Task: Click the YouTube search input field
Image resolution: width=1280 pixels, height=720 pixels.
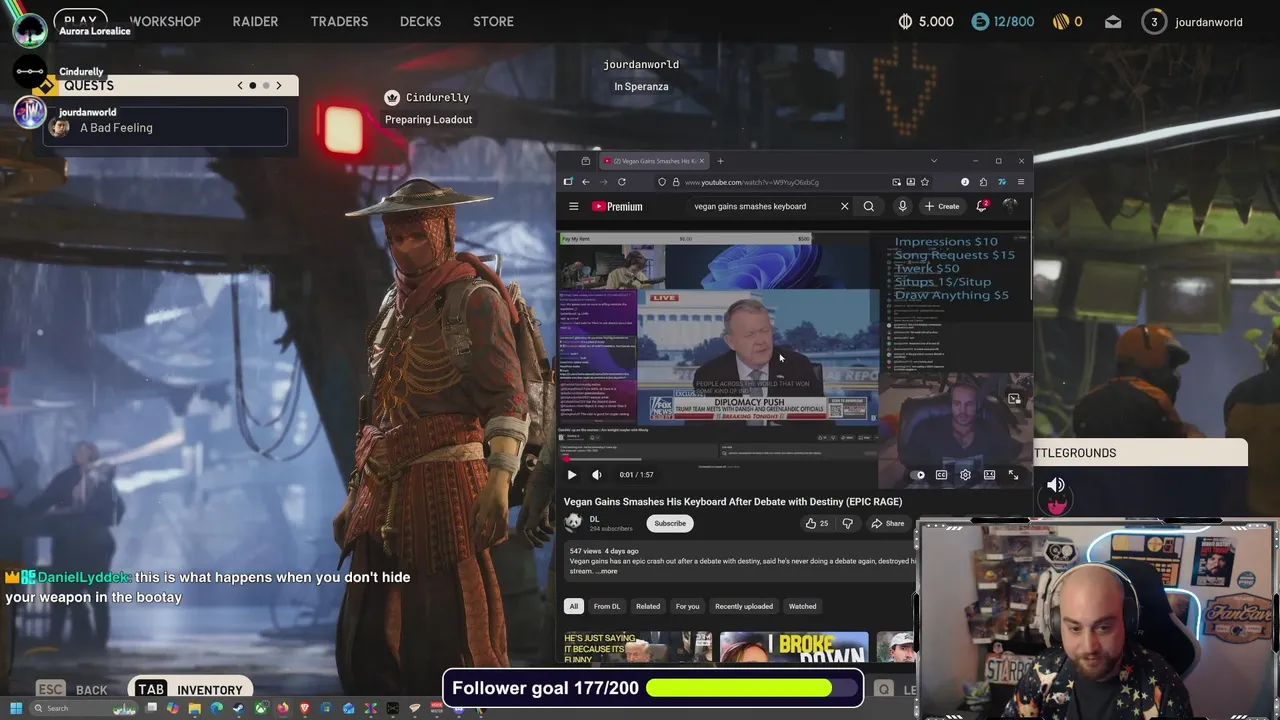Action: coord(765,206)
